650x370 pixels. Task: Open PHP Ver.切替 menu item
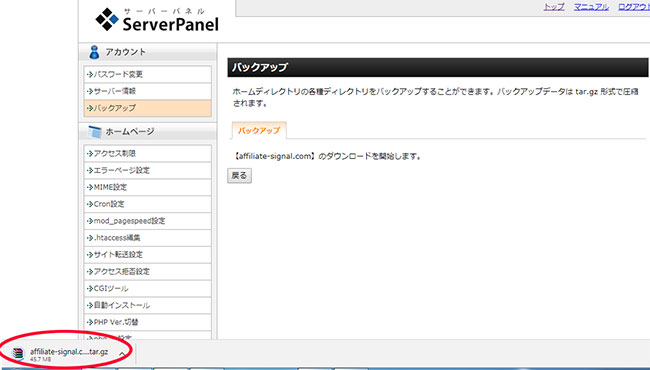(148, 322)
